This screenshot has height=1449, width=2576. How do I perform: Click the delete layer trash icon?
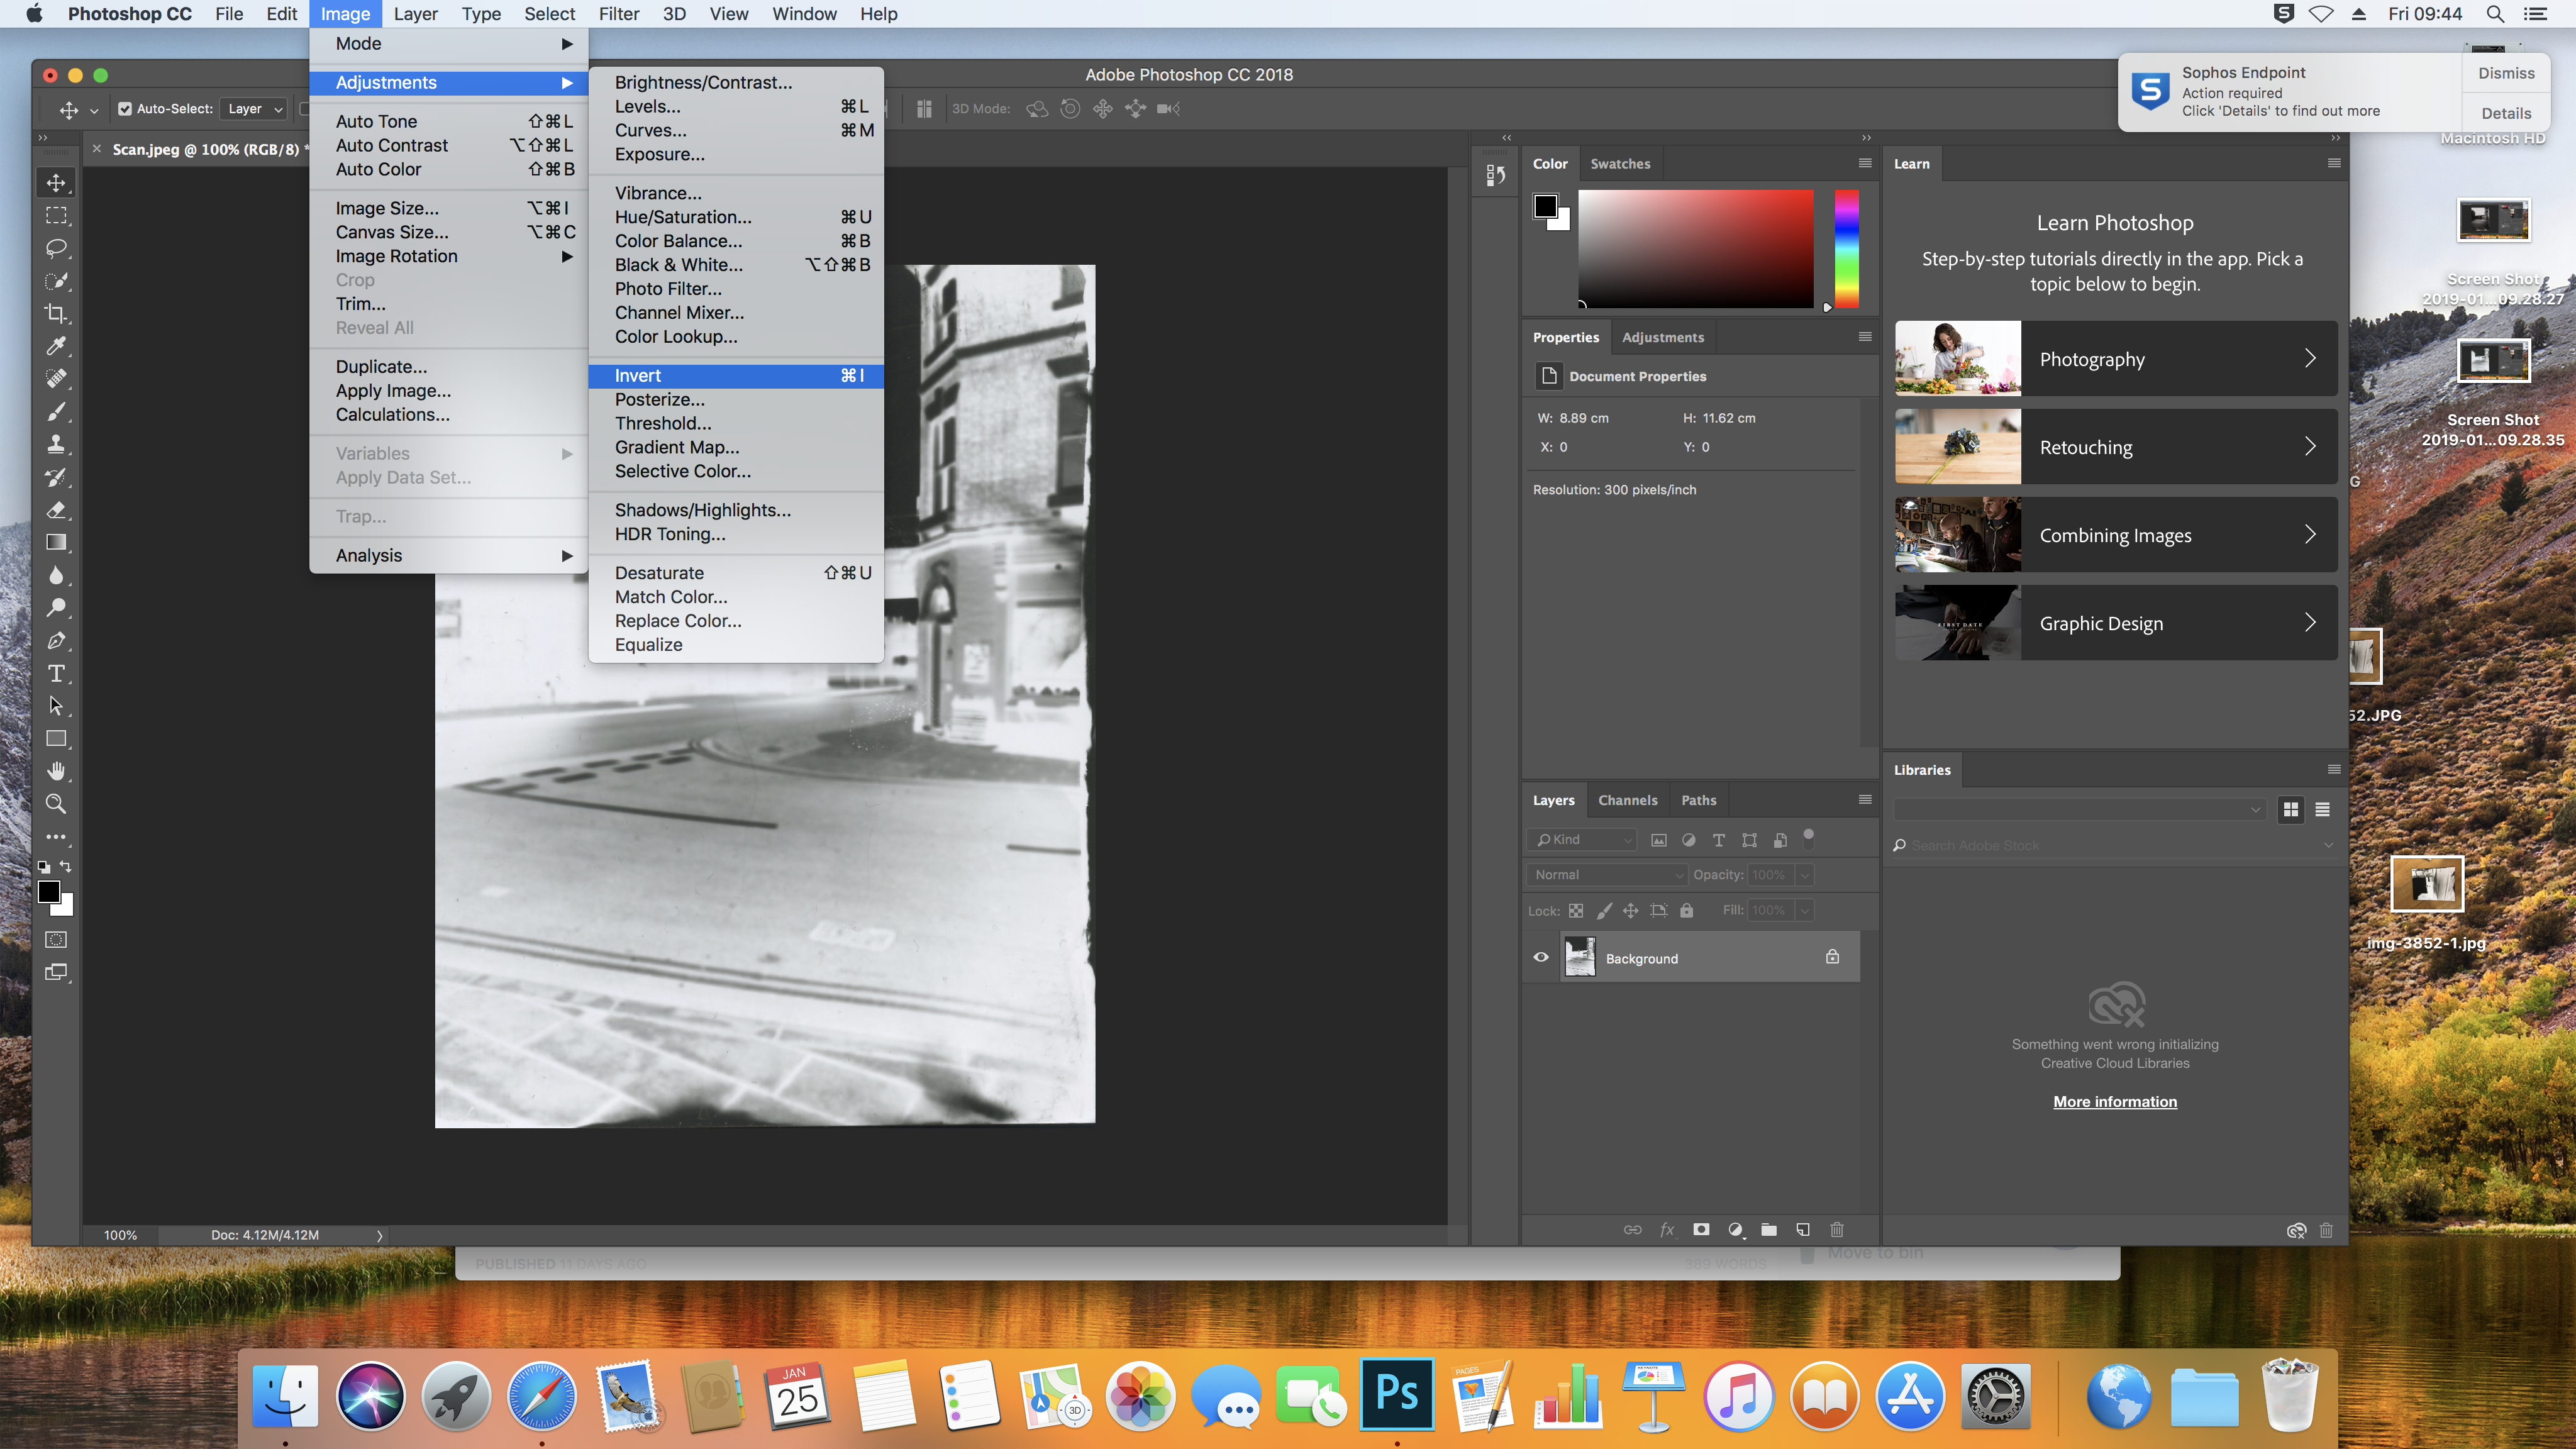(x=1836, y=1229)
